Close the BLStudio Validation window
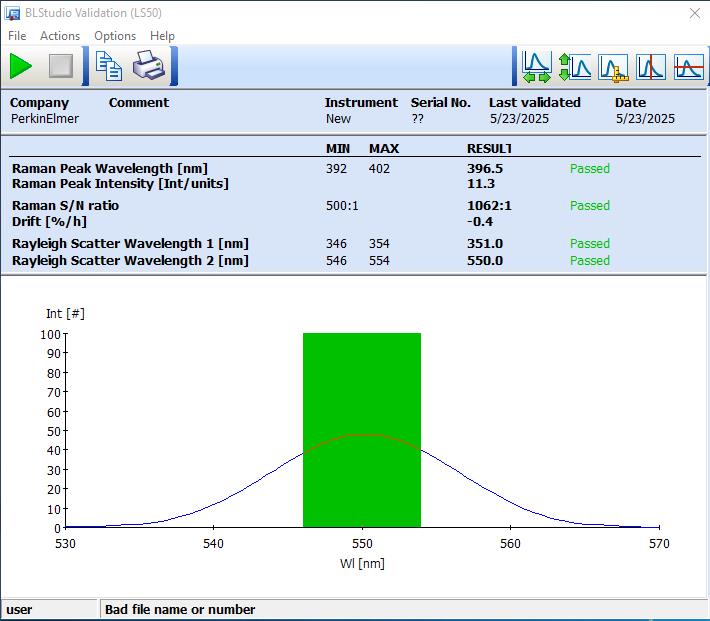710x621 pixels. point(694,13)
